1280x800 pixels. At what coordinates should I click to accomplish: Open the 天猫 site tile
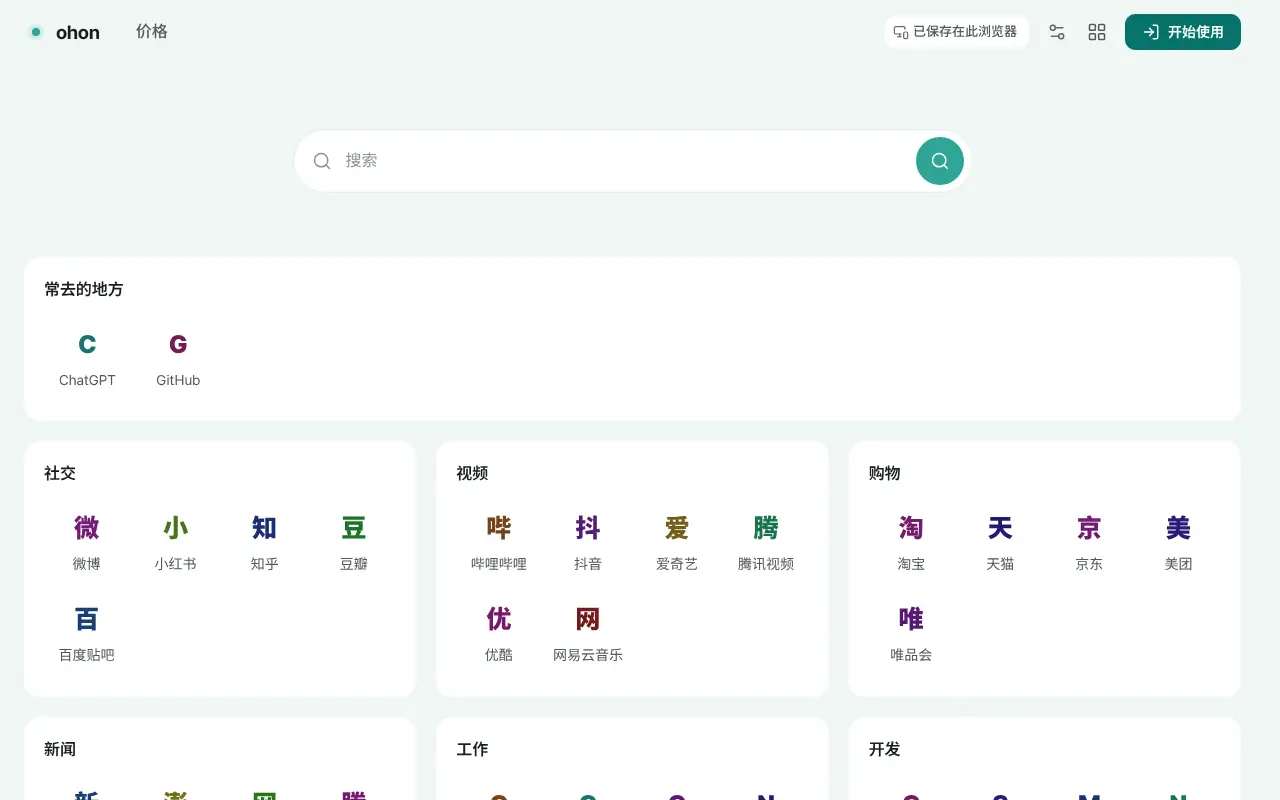coord(1000,543)
